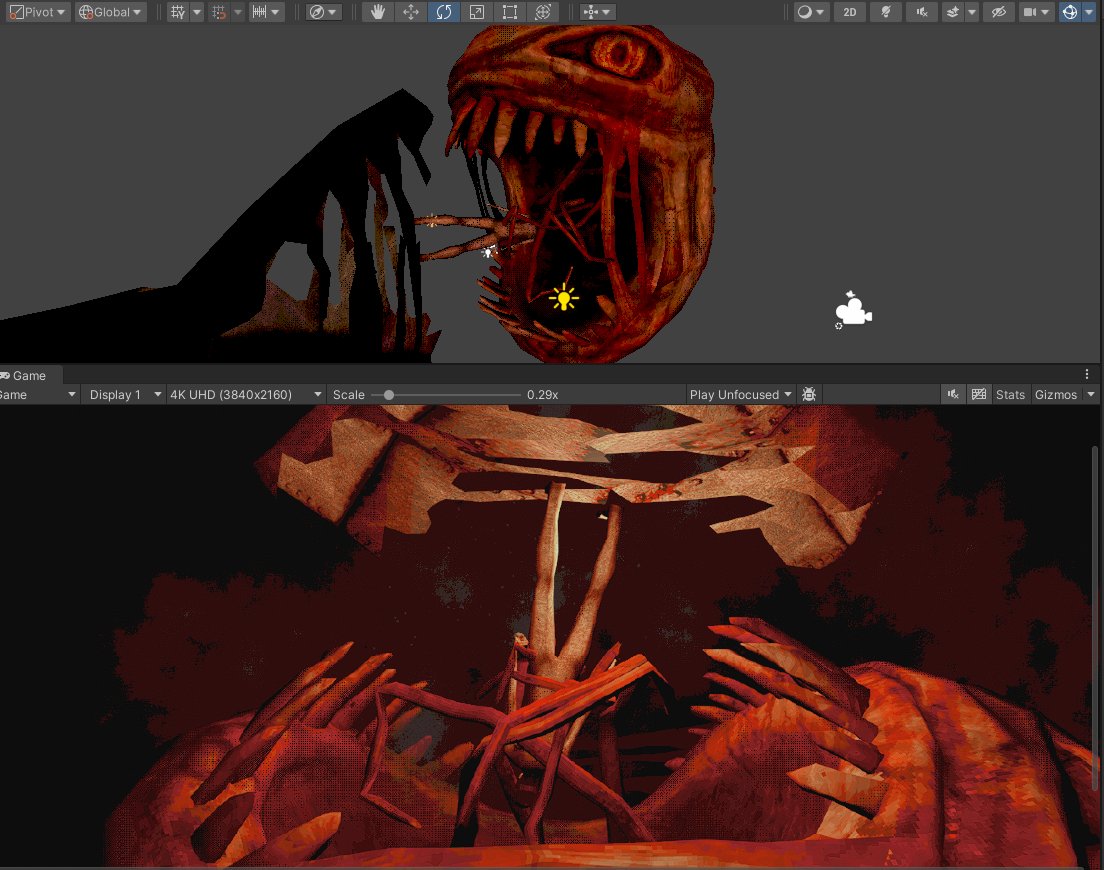
Task: Click the Display 1 selector
Action: click(x=122, y=394)
